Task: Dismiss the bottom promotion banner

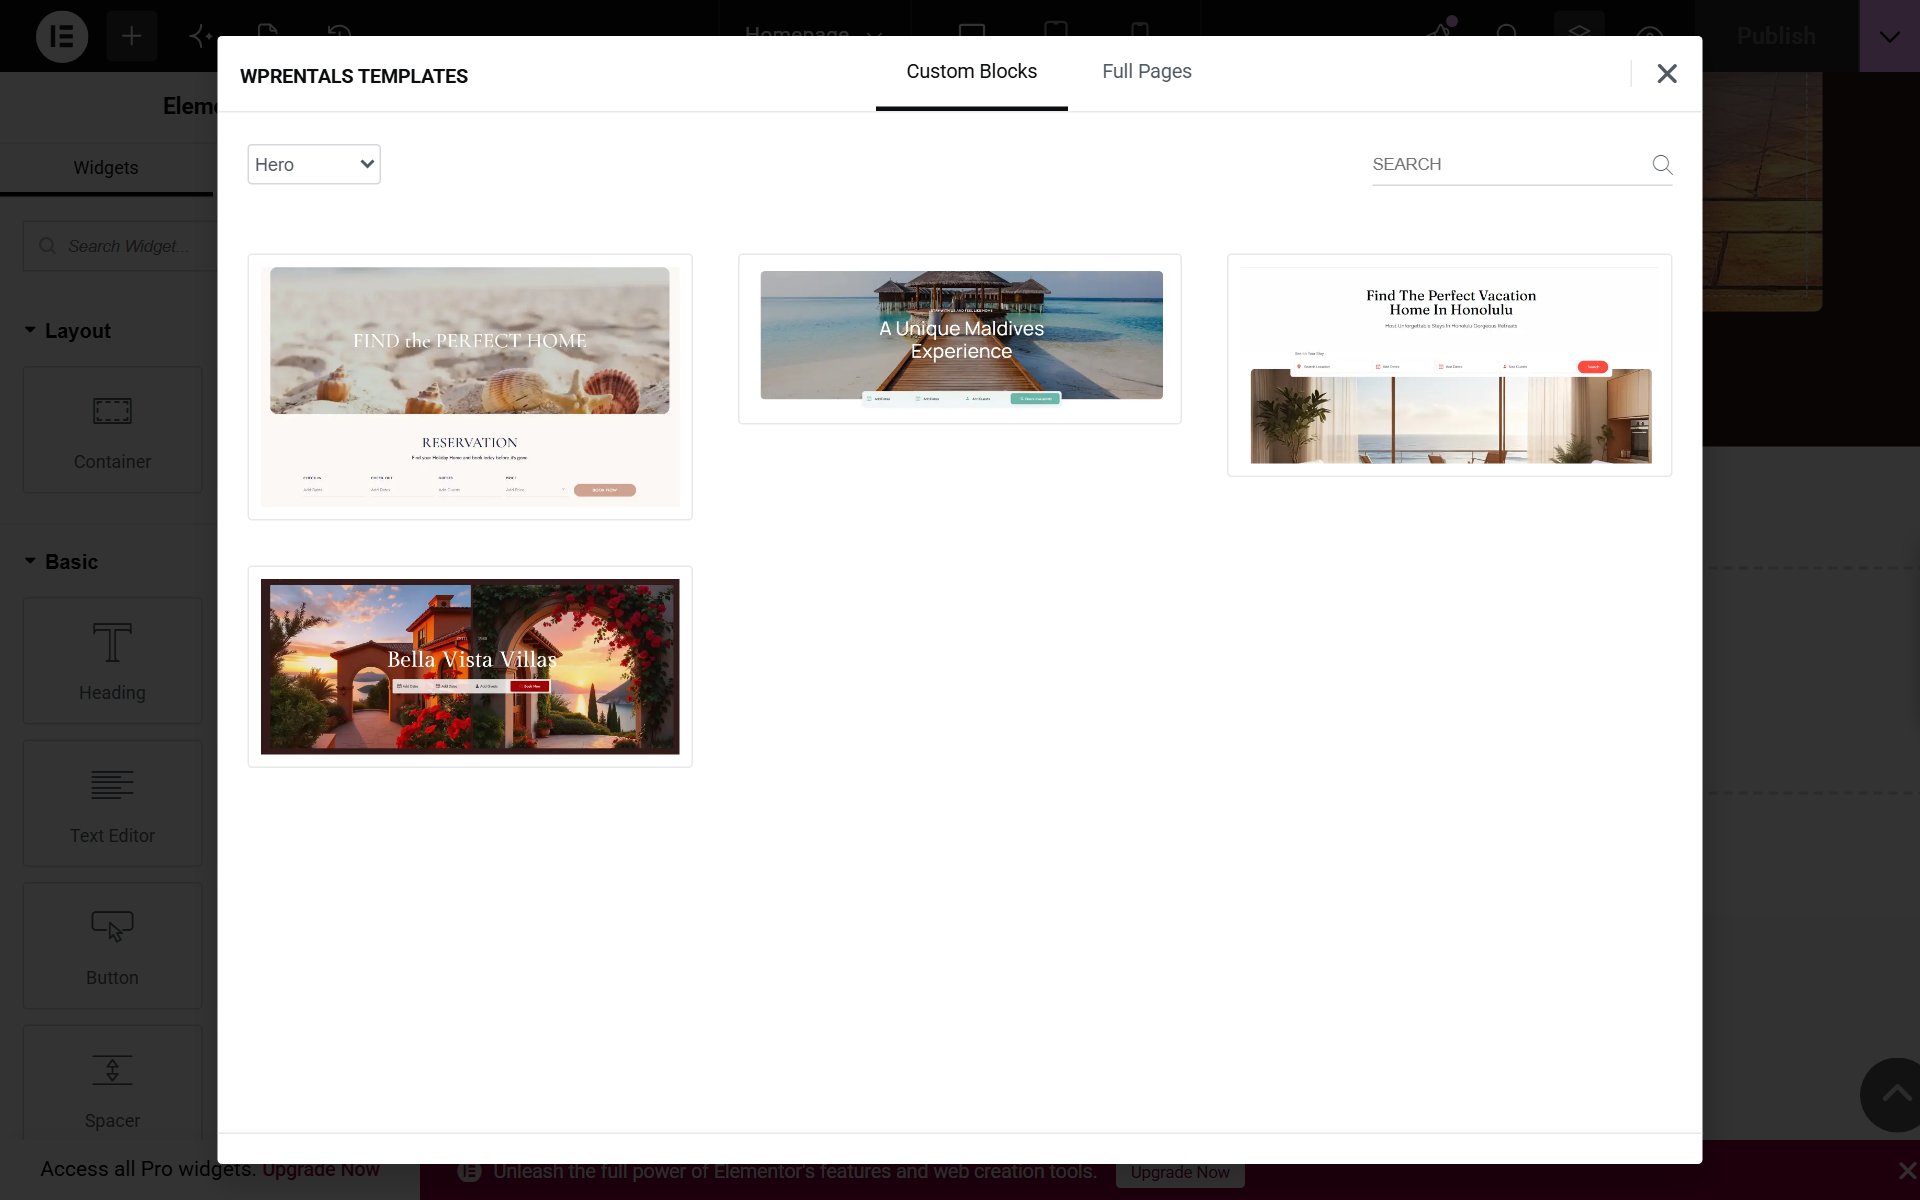Action: pyautogui.click(x=1906, y=1171)
